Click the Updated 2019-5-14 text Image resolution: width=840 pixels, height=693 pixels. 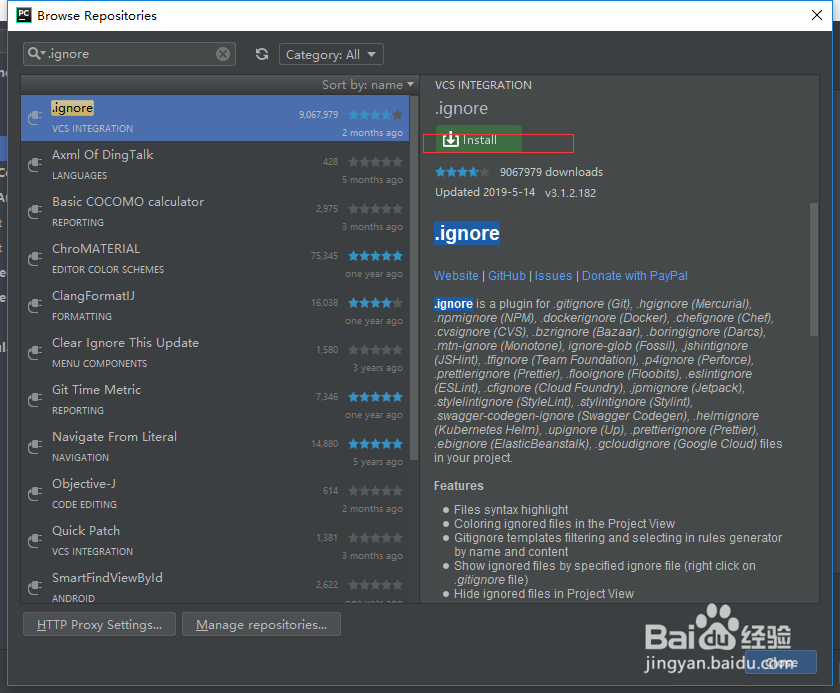pos(485,192)
